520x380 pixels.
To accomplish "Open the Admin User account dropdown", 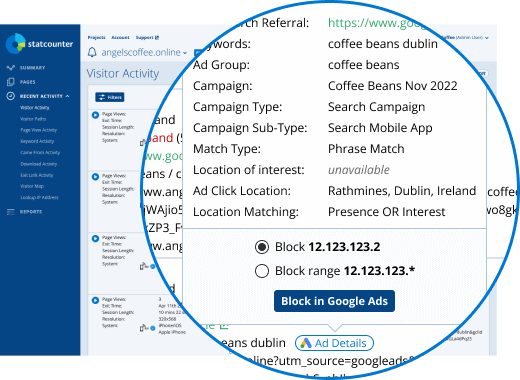I will click(468, 37).
